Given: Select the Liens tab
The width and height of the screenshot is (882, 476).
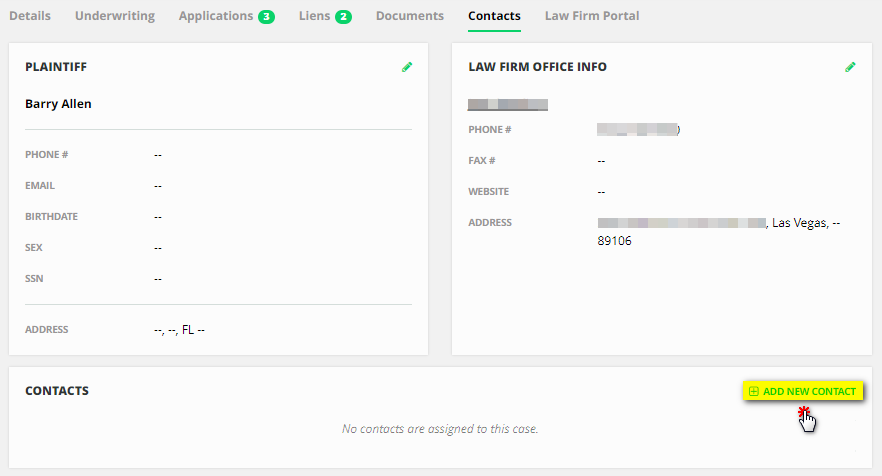Looking at the screenshot, I should 314,16.
